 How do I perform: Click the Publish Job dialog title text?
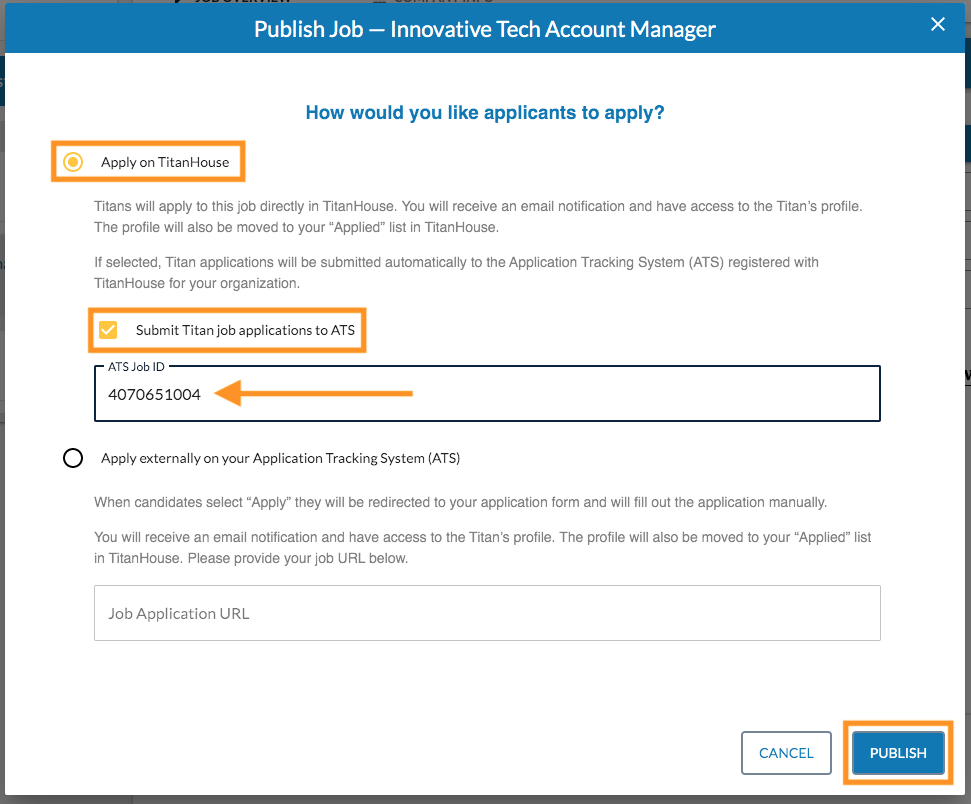coord(485,29)
